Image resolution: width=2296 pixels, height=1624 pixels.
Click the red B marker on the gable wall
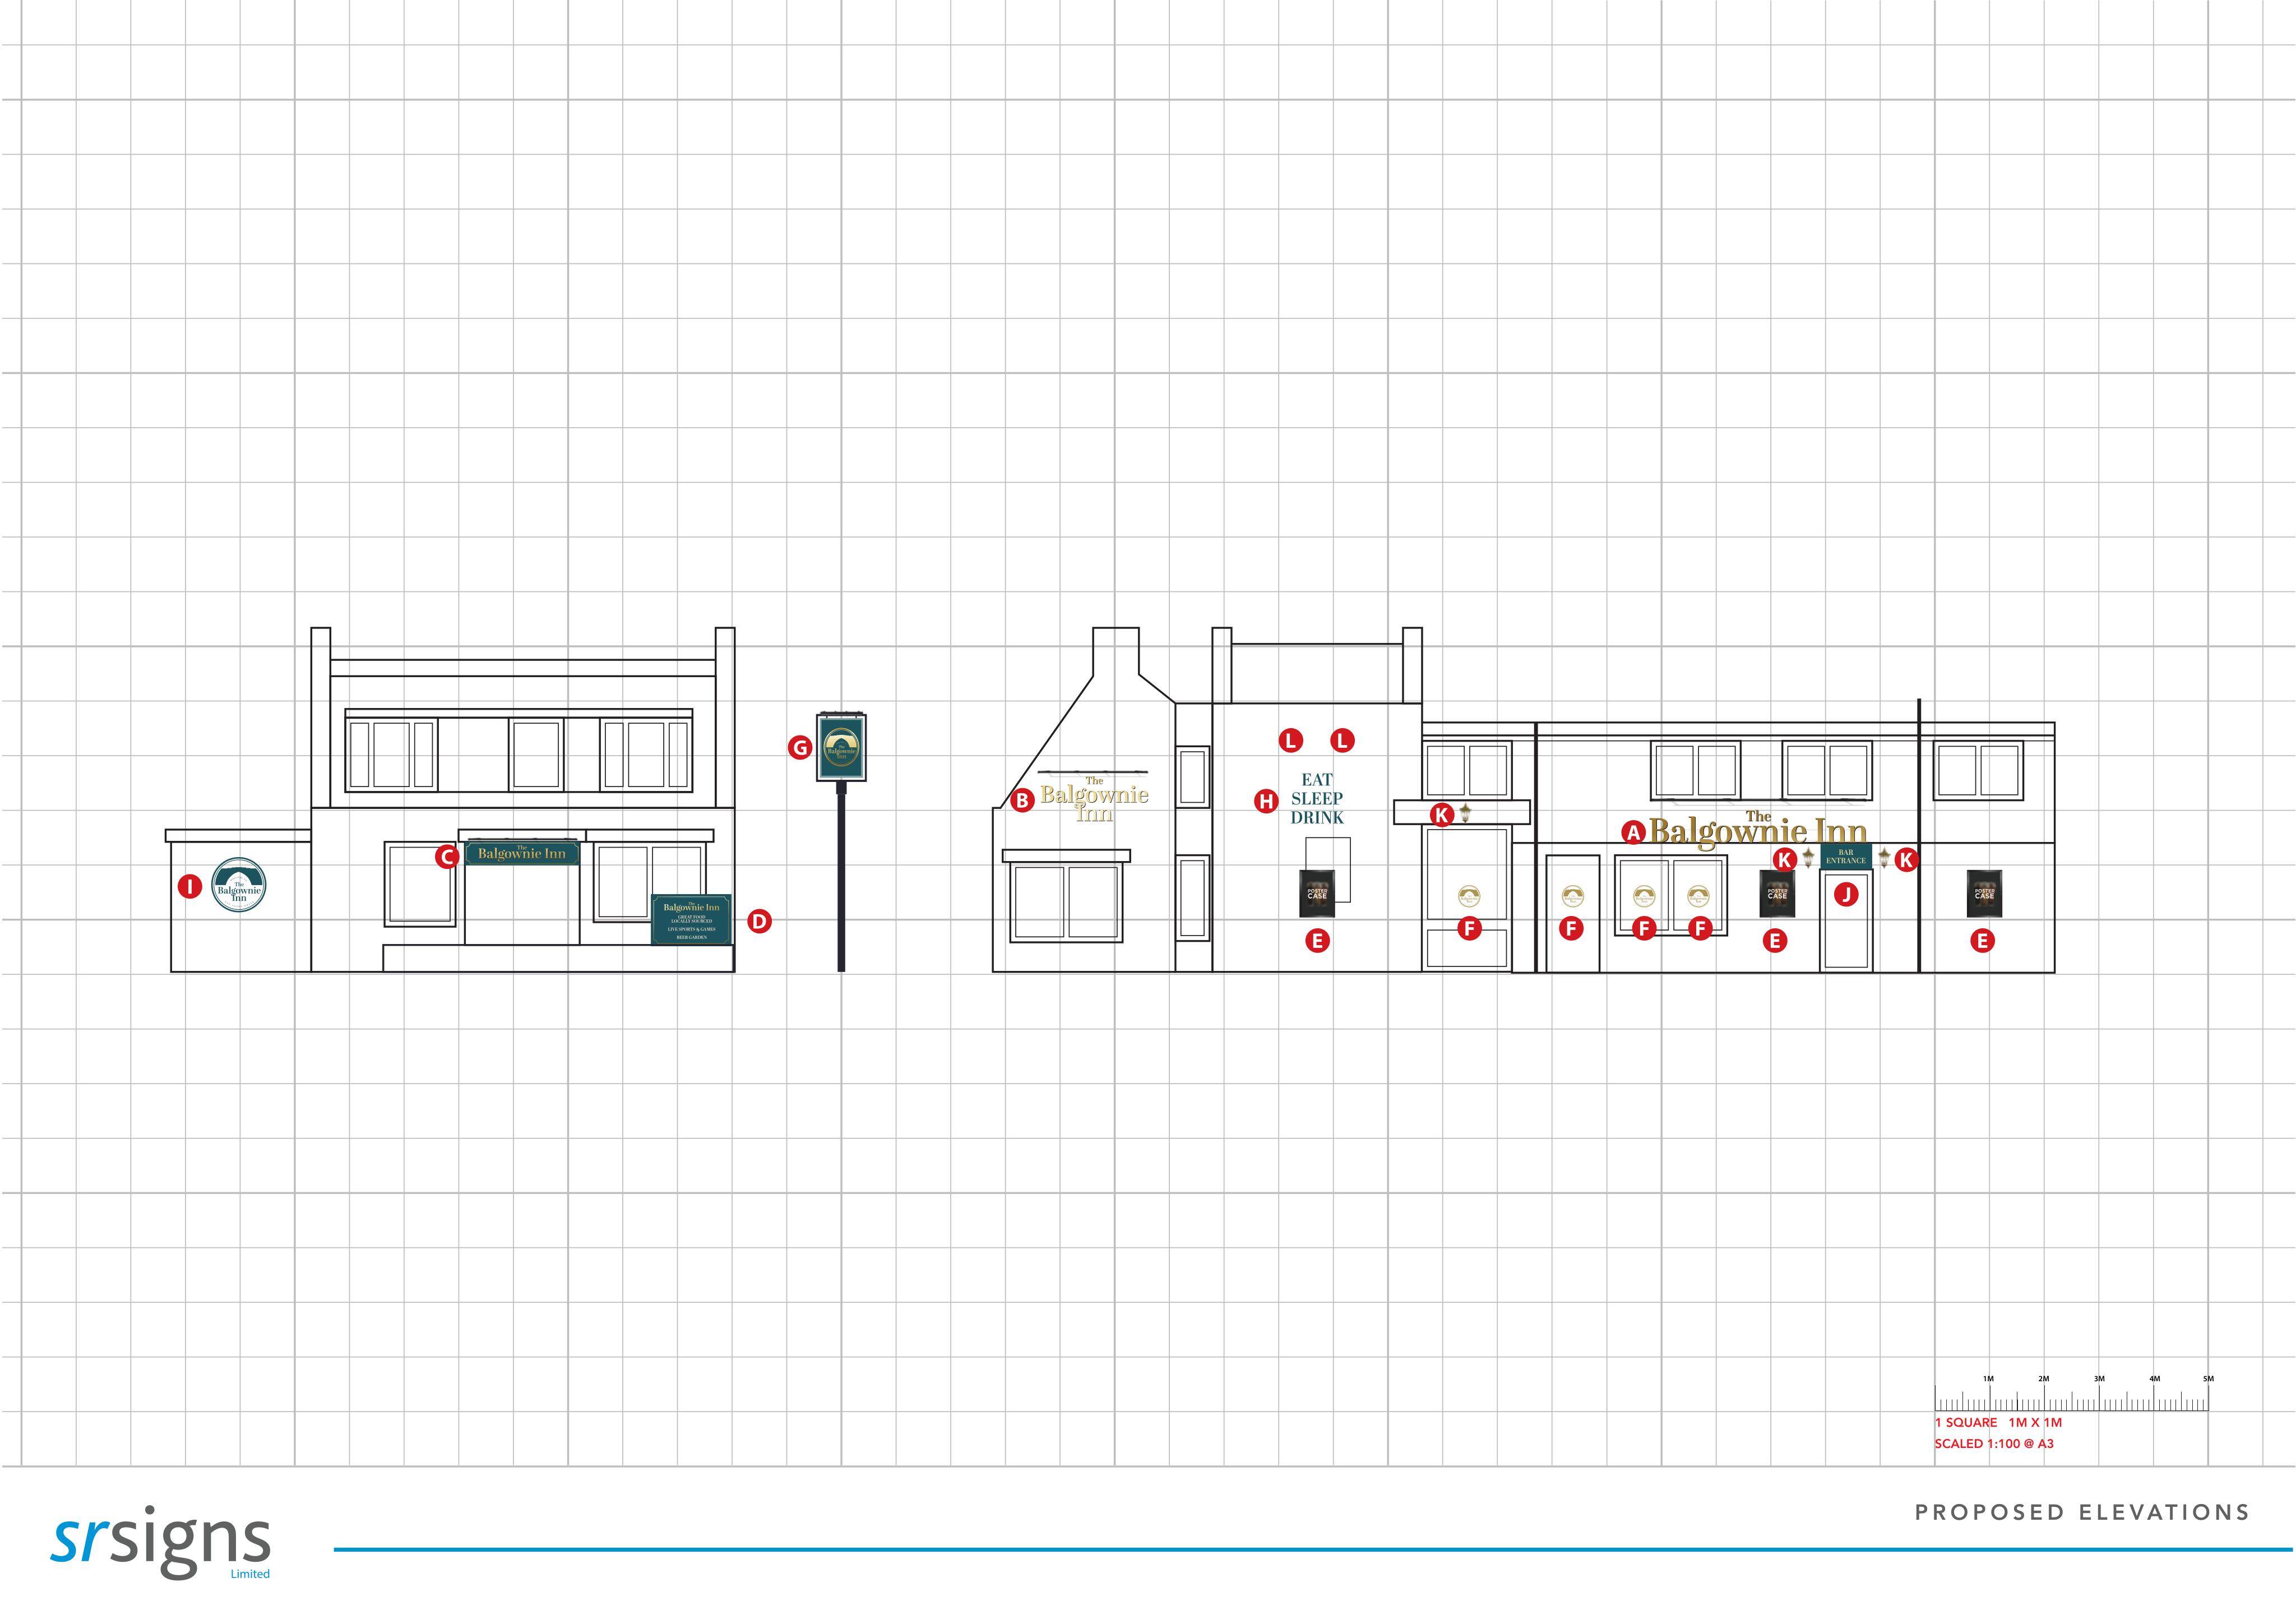pos(1022,801)
